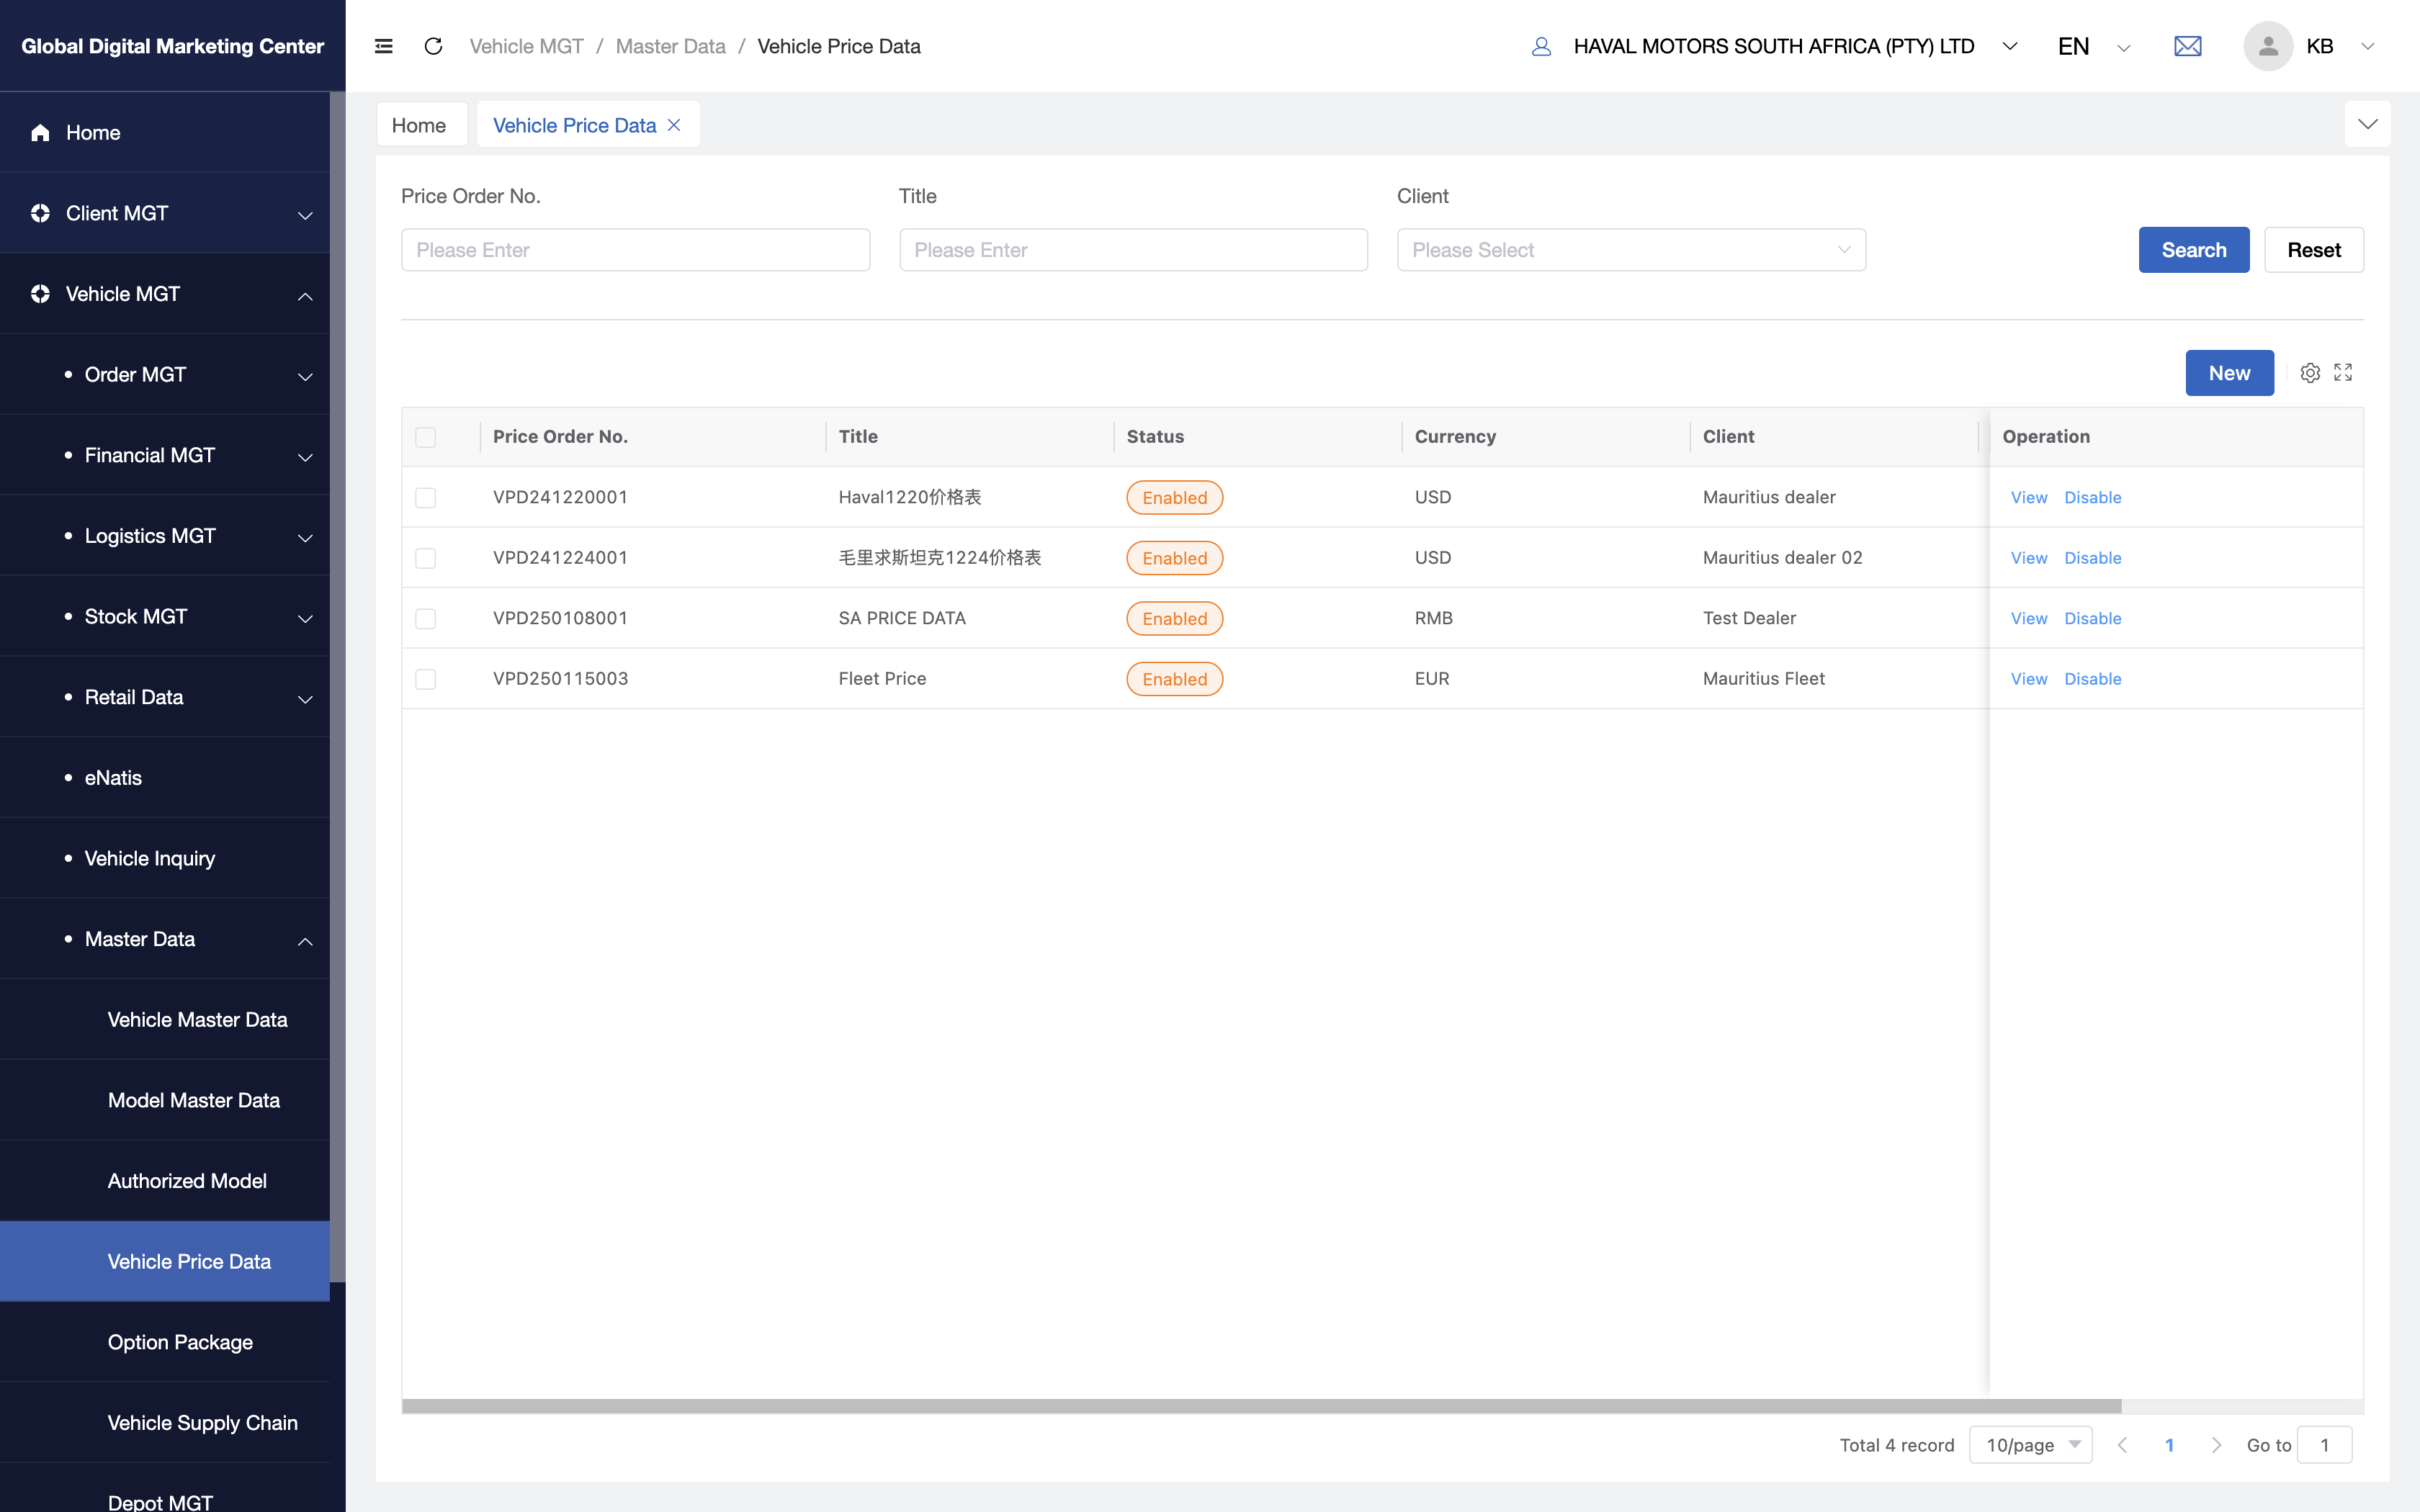This screenshot has height=1512, width=2420.
Task: Open Authorized Model page
Action: (x=165, y=1180)
